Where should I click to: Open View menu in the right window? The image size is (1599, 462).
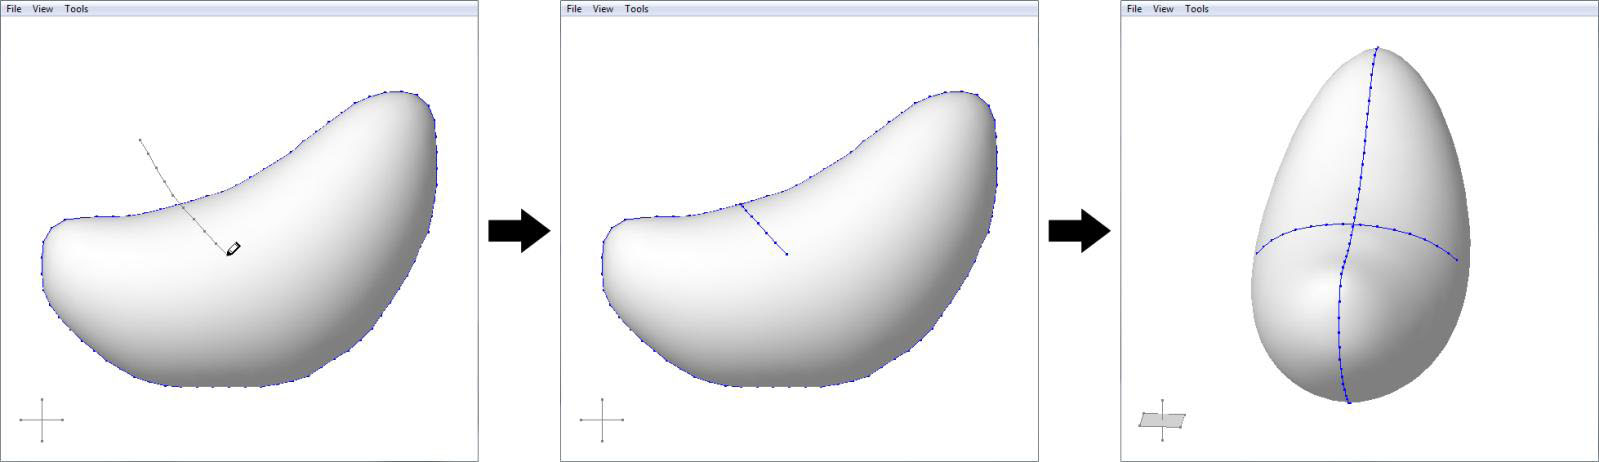pos(1163,9)
